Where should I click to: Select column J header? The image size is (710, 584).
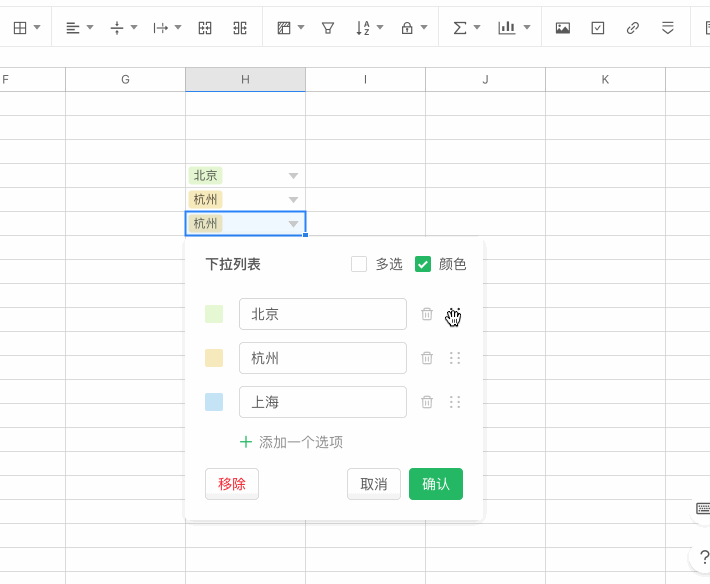tap(485, 80)
